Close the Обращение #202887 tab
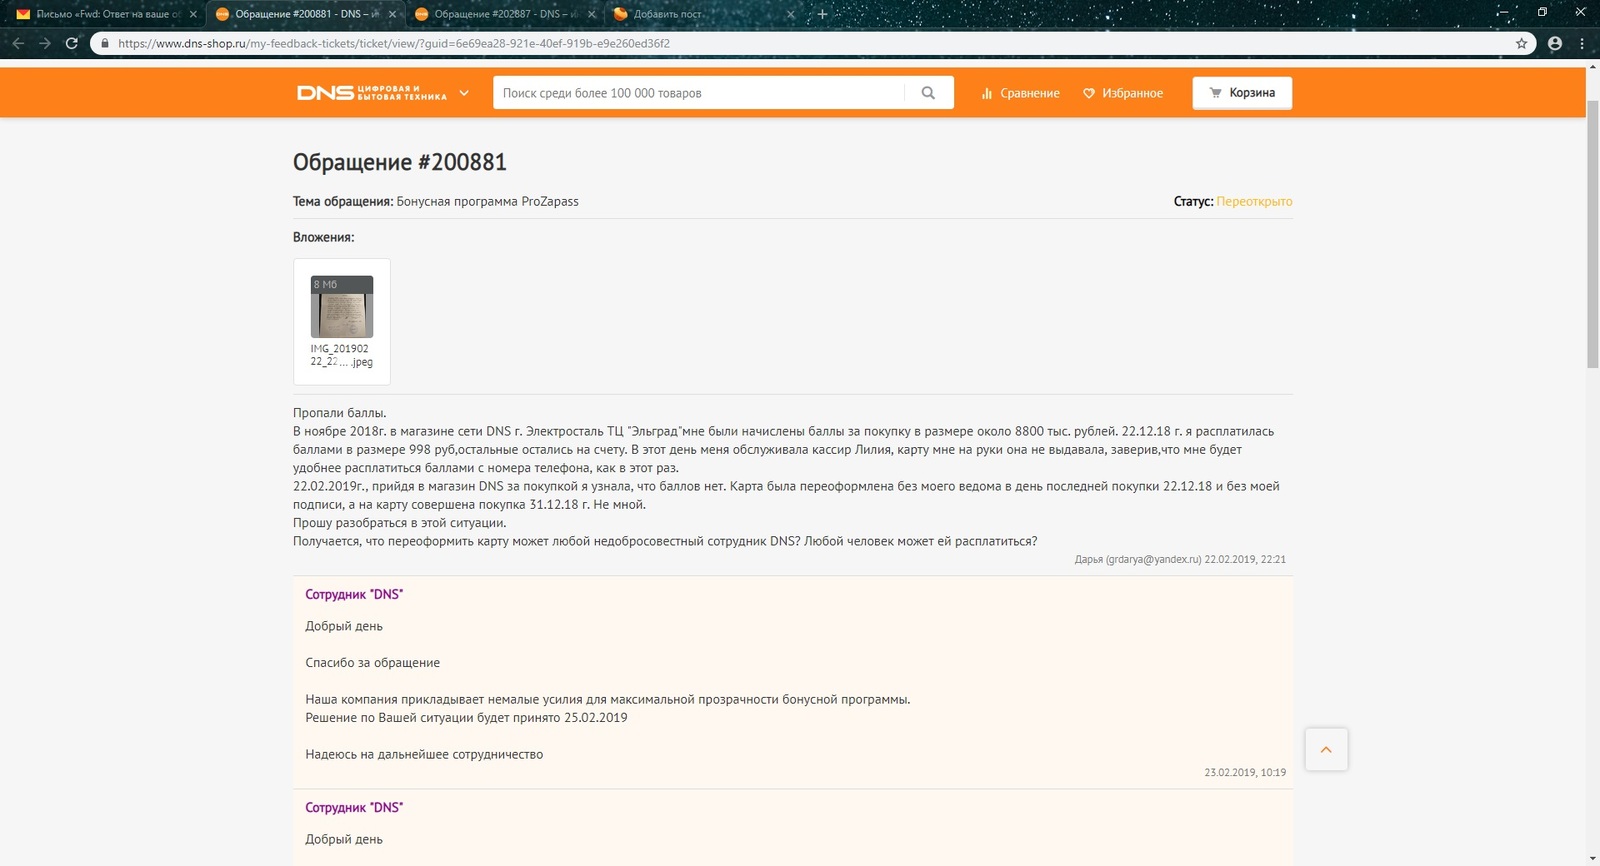The width and height of the screenshot is (1600, 866). tap(592, 14)
